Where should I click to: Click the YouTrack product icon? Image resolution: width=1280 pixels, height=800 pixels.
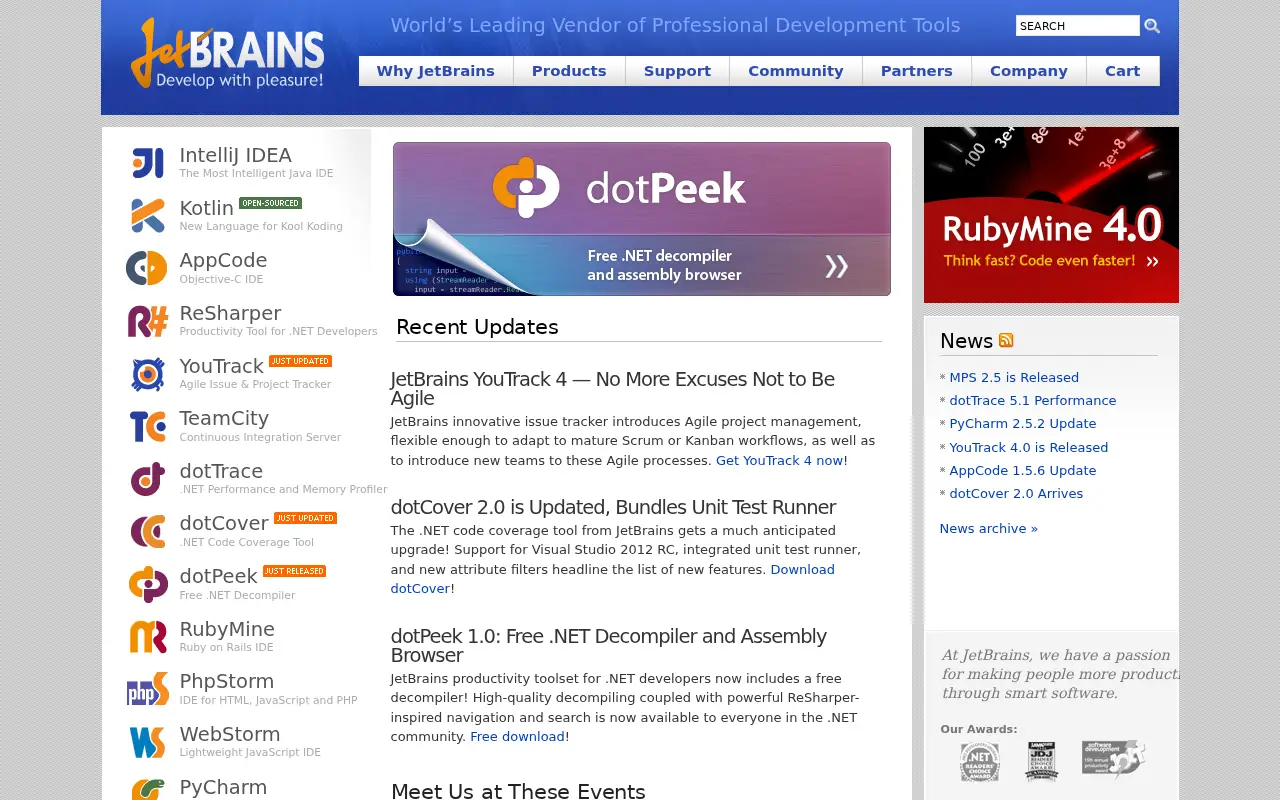148,374
